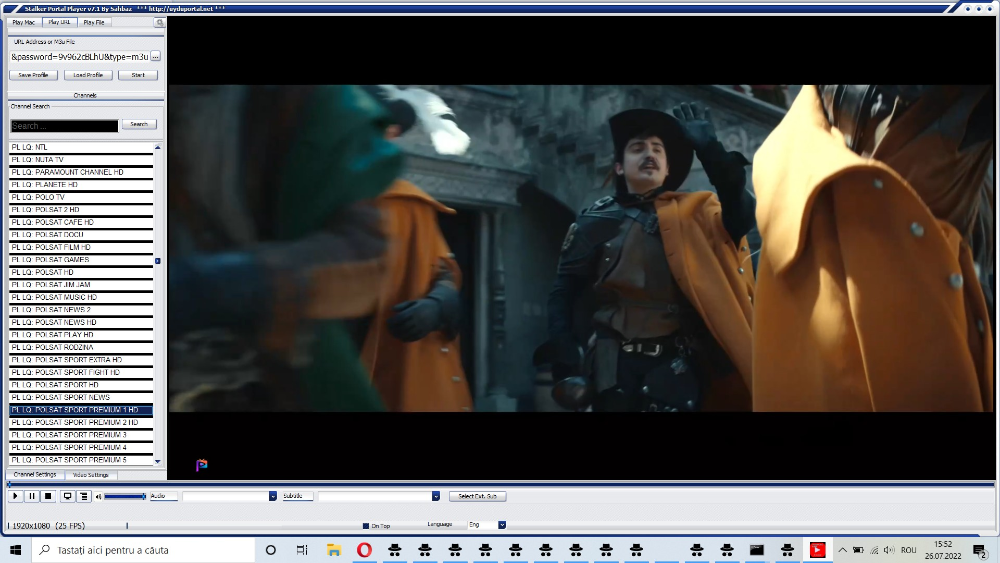Screen dimensions: 1000x563
Task: Click the magnifier icon beside Play File
Action: [x=159, y=22]
